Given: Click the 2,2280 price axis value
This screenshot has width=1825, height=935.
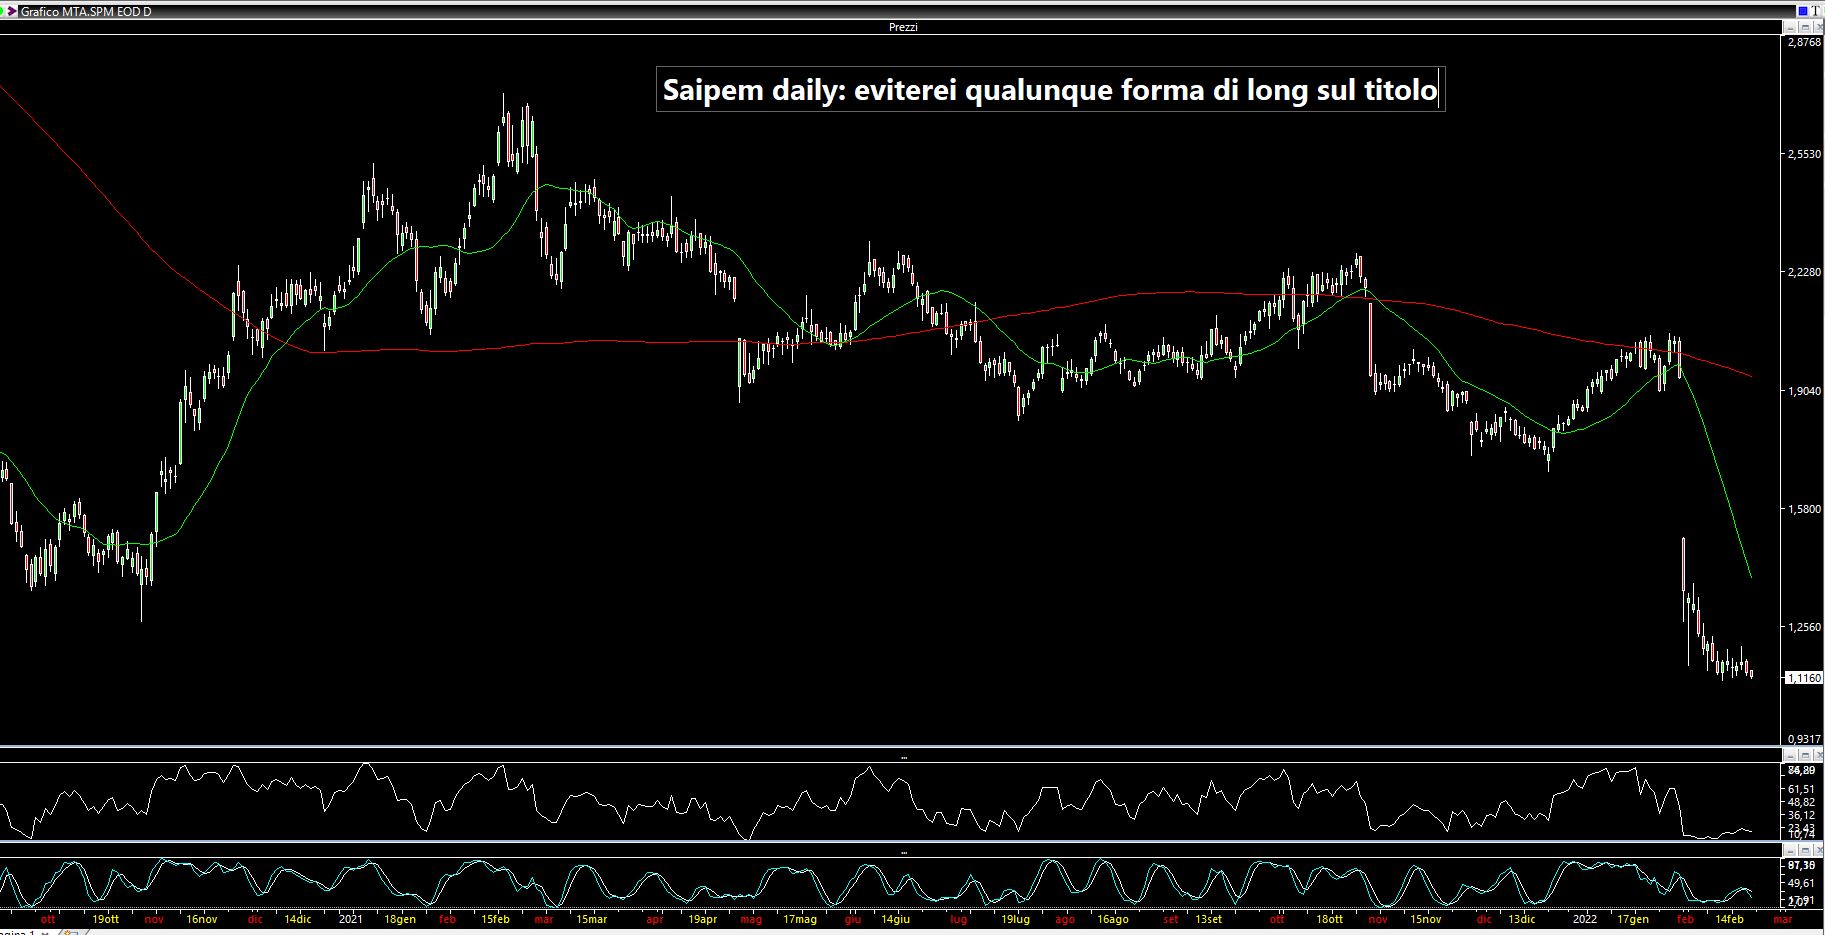Looking at the screenshot, I should point(1804,272).
